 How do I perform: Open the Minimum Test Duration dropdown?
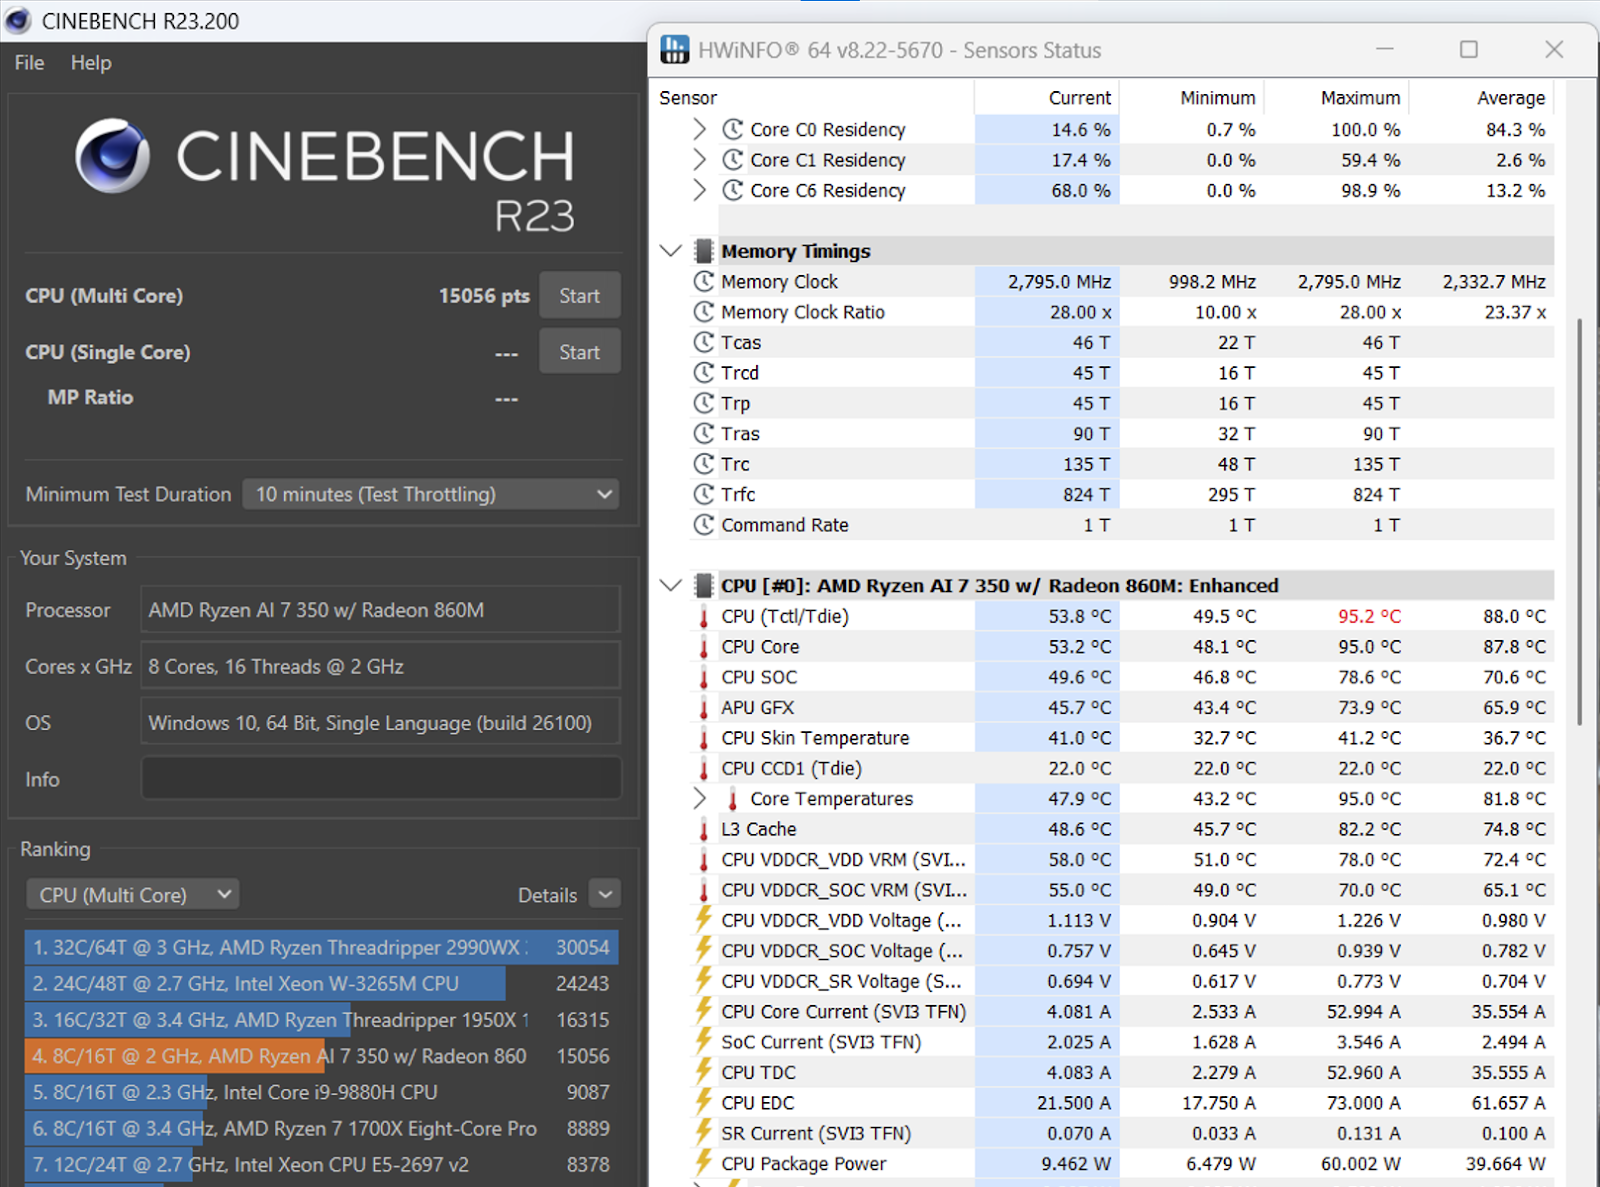431,494
